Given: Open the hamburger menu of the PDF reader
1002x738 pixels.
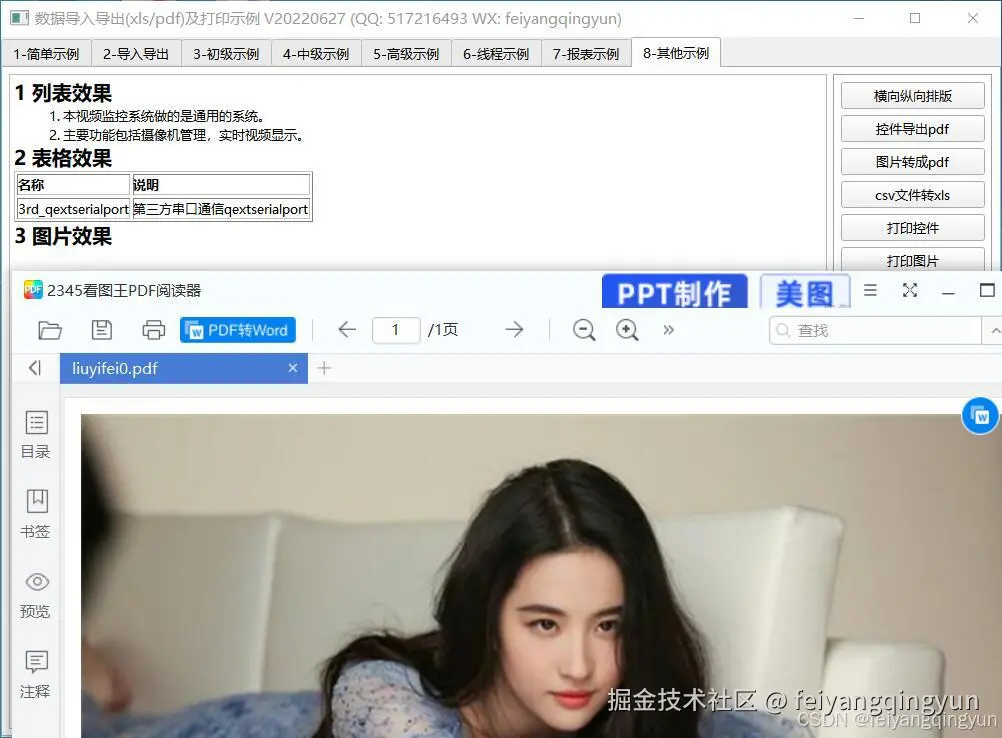Looking at the screenshot, I should (870, 290).
